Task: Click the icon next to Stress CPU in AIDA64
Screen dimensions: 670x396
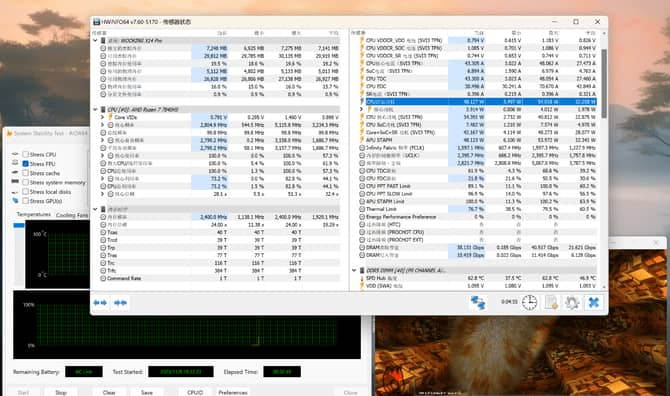Action: (15, 154)
